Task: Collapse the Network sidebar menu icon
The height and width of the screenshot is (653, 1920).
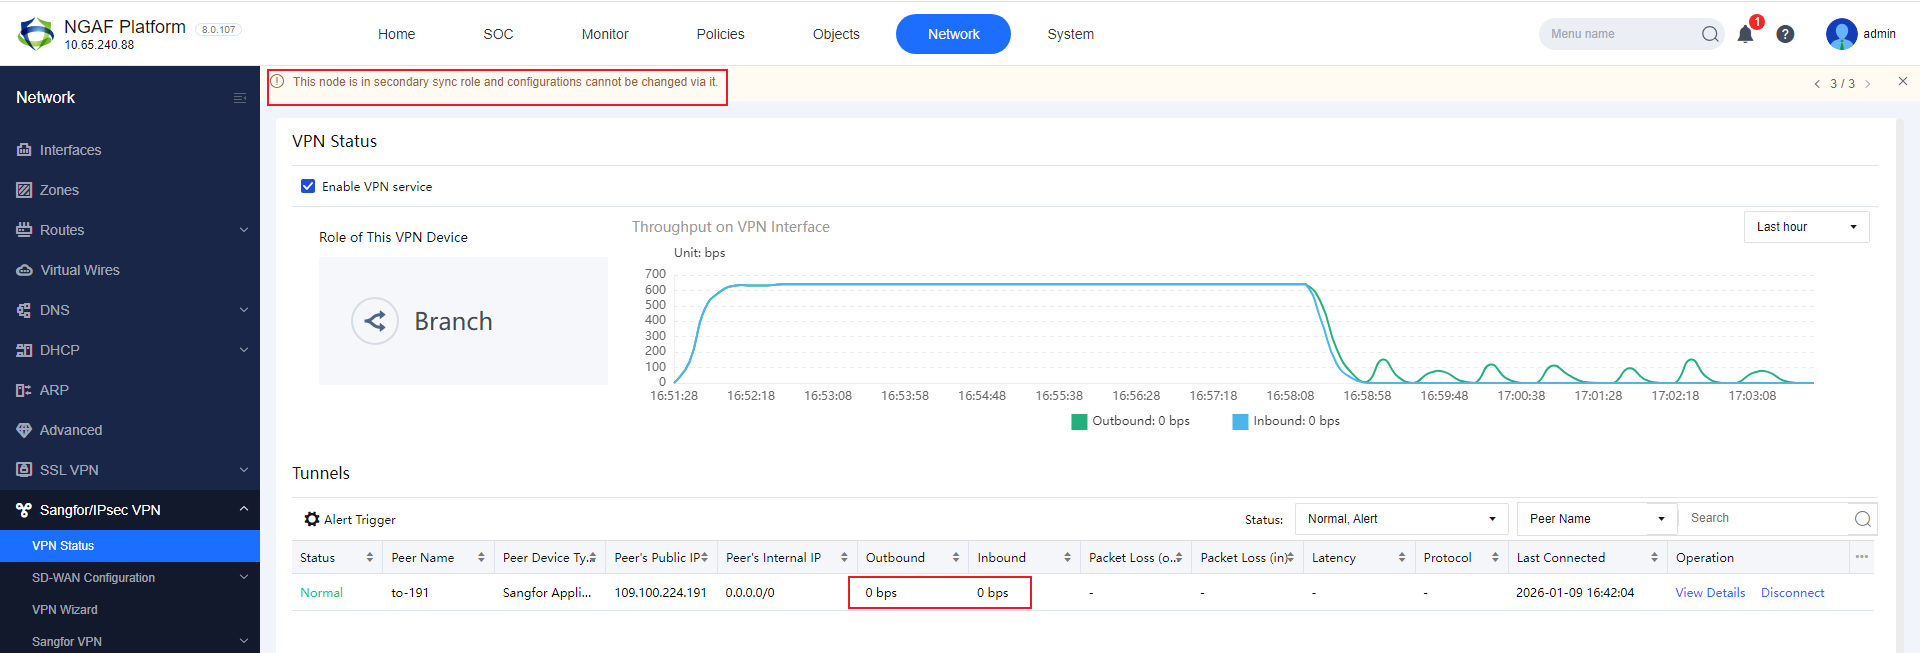Action: click(240, 98)
